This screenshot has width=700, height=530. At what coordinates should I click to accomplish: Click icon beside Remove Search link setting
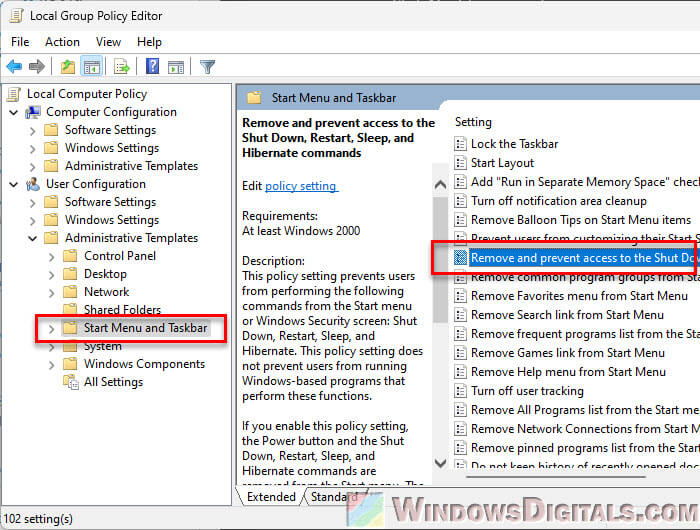click(460, 315)
